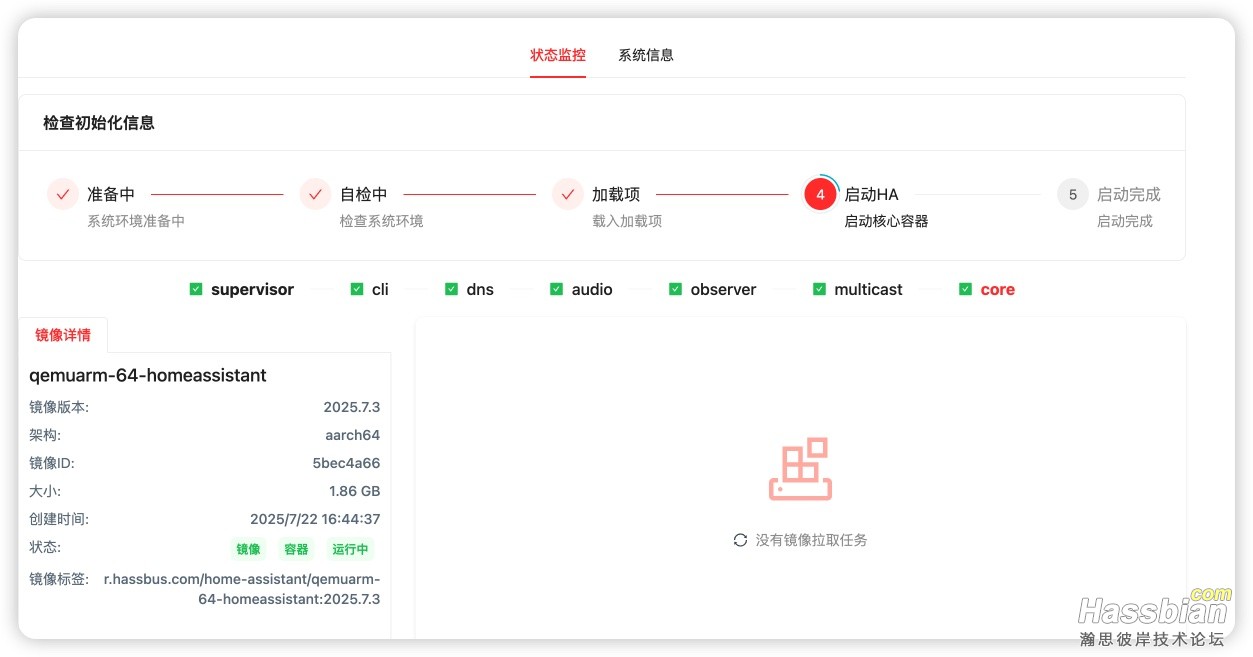The image size is (1253, 657).
Task: Click the green check next to supervisor
Action: [x=196, y=289]
